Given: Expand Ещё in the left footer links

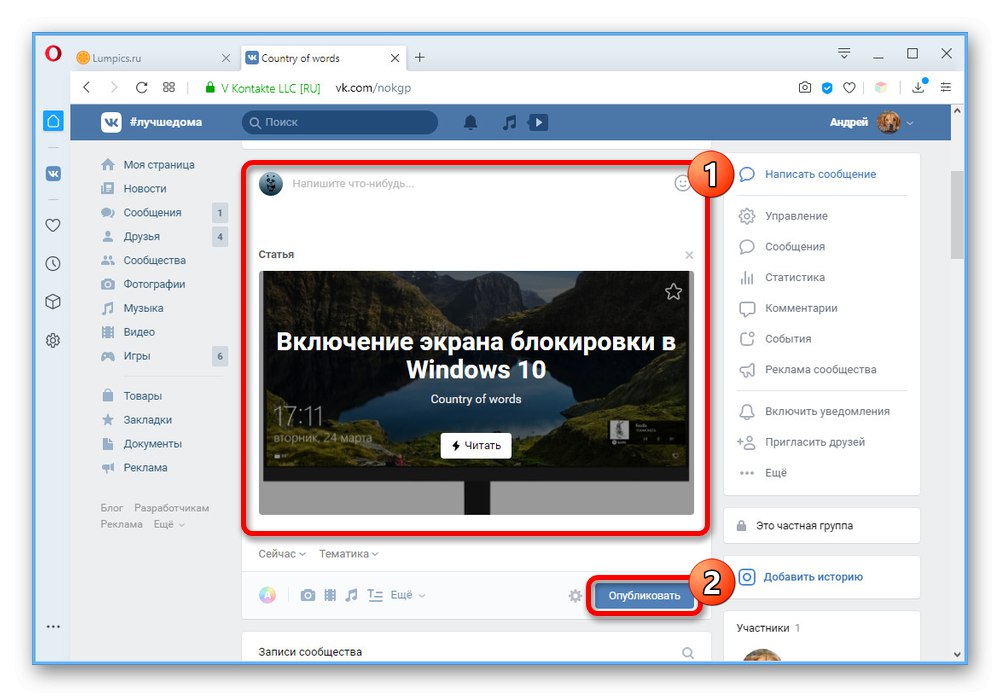Looking at the screenshot, I should [169, 524].
